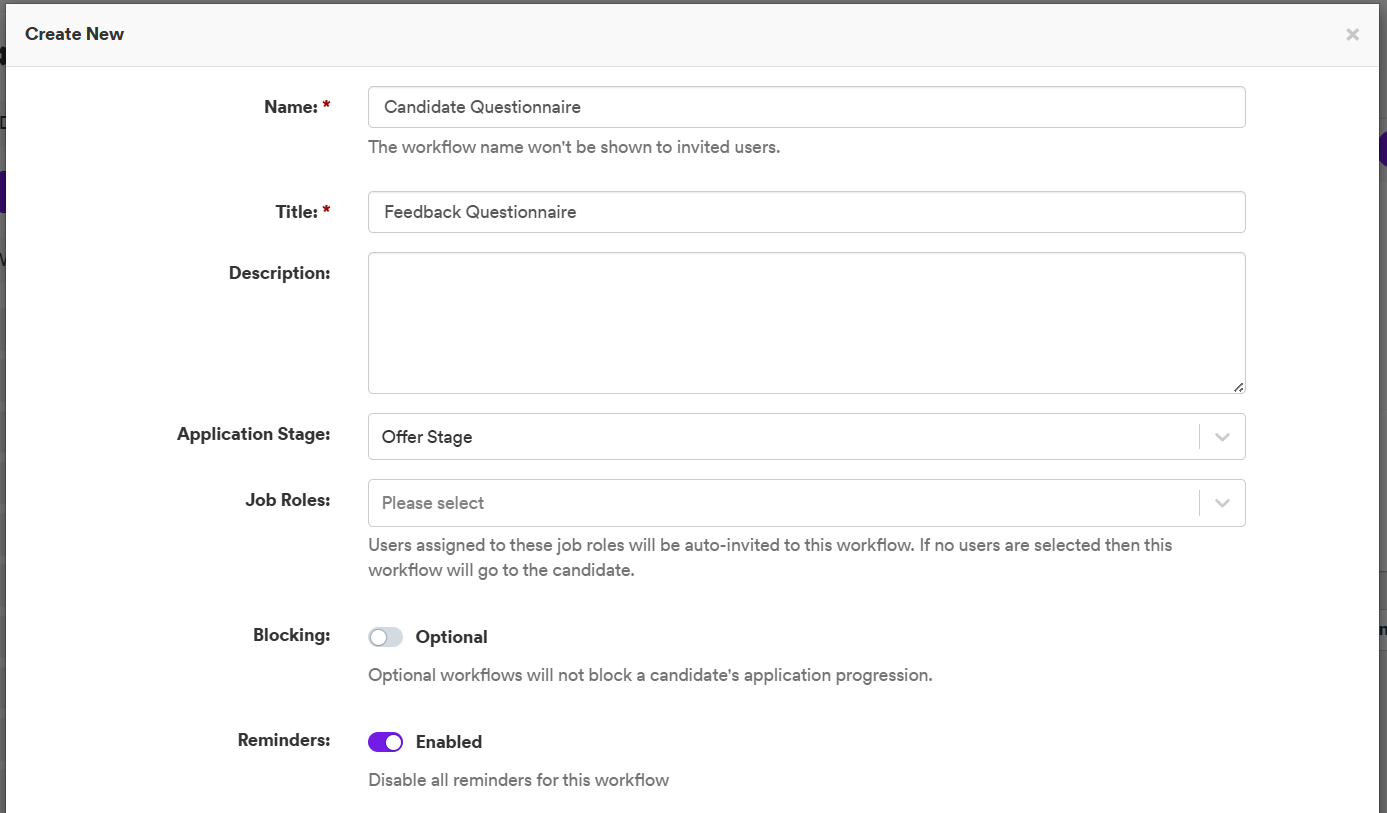Image resolution: width=1387 pixels, height=813 pixels.
Task: Click the 'Reminders:' label
Action: tap(284, 740)
